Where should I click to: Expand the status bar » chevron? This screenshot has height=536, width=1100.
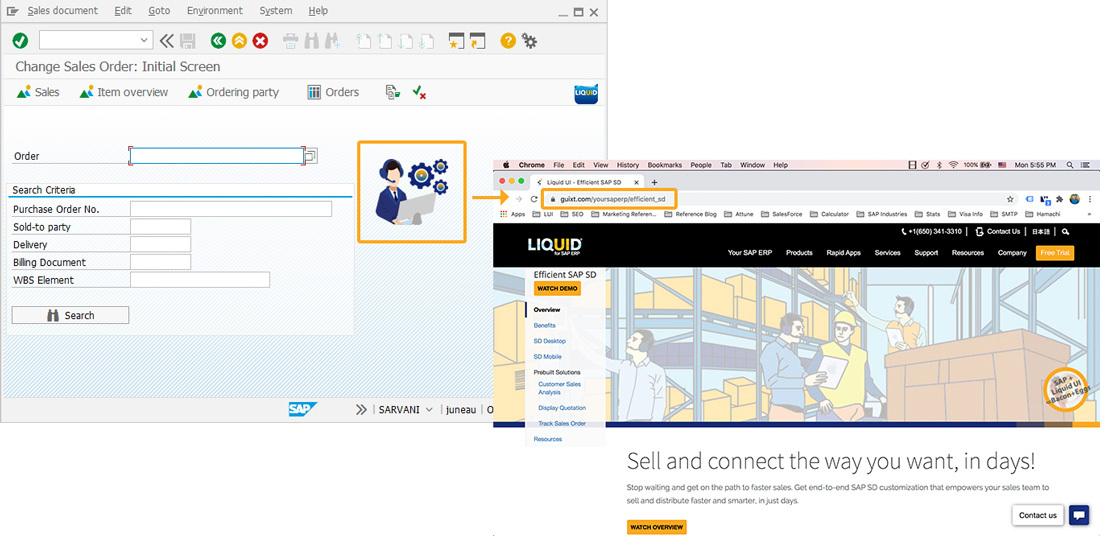pyautogui.click(x=361, y=410)
